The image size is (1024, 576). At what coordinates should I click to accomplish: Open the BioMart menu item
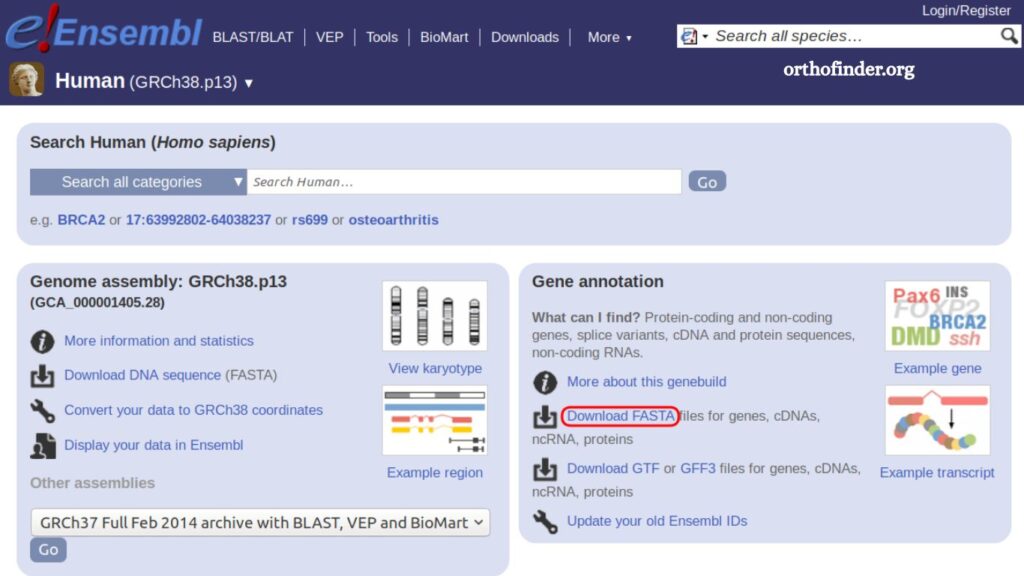(x=444, y=37)
